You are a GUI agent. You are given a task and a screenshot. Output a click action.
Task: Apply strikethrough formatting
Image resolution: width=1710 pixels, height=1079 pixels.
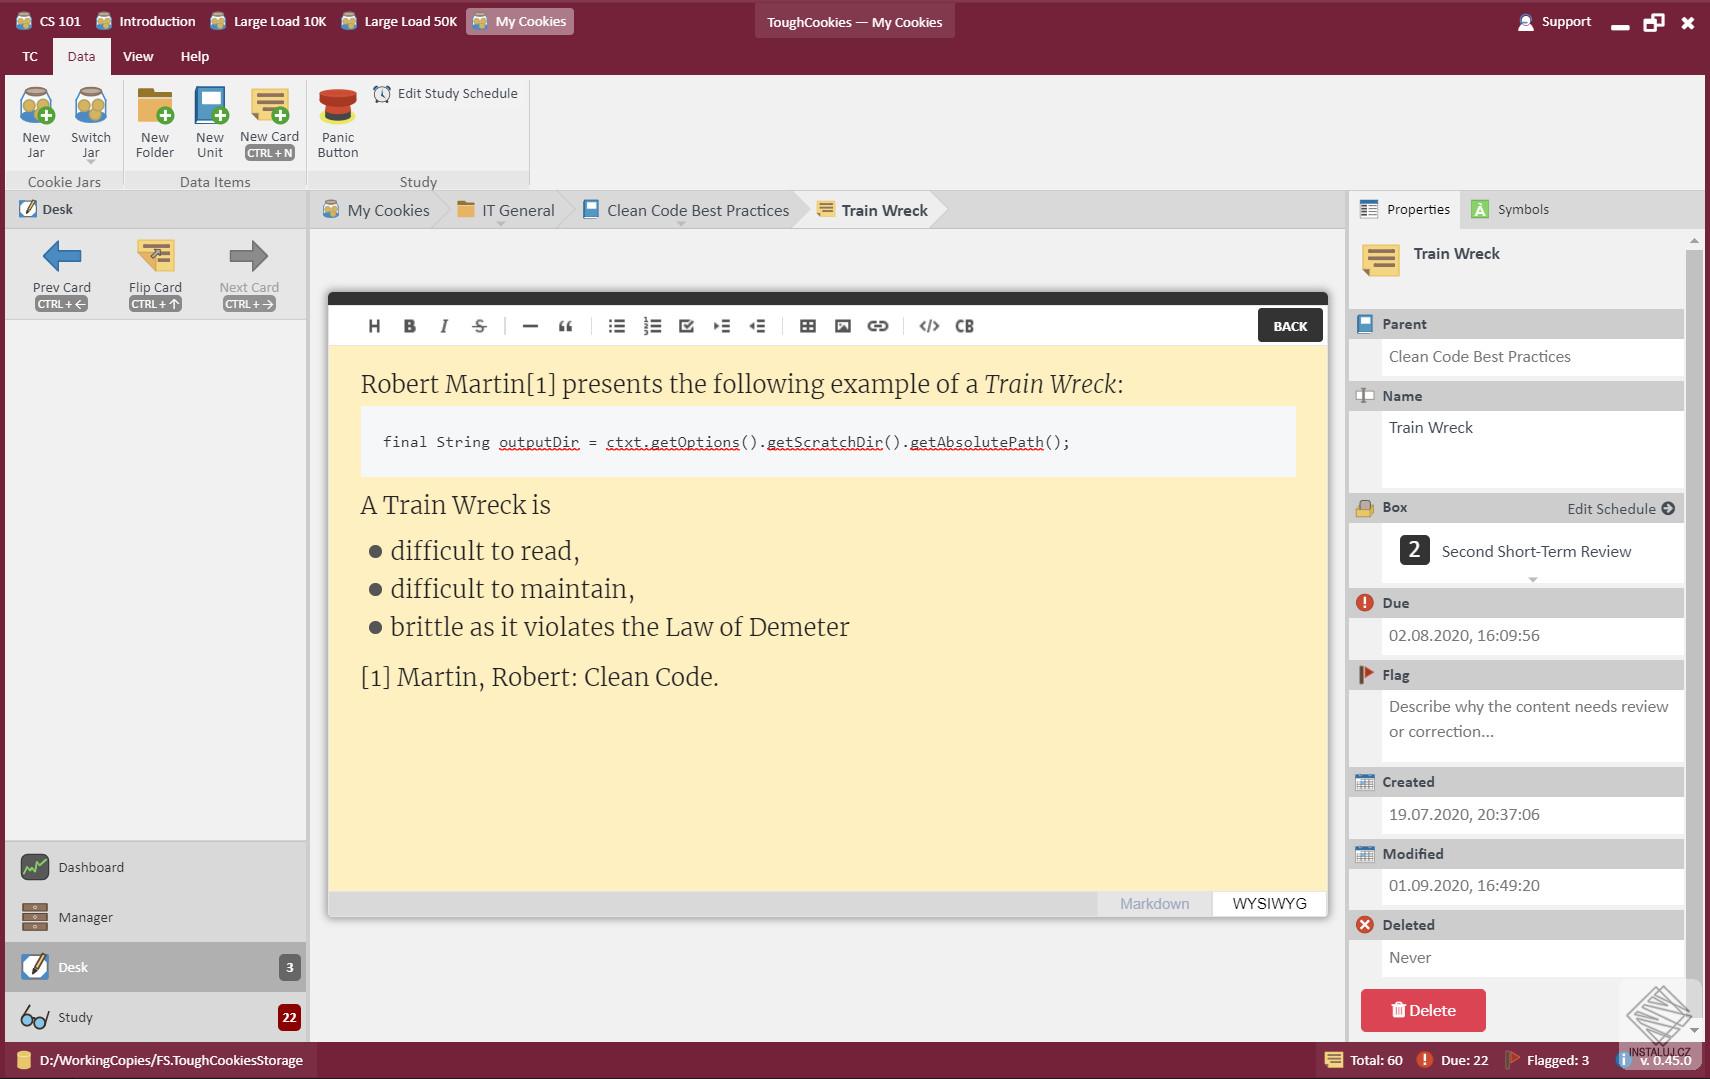click(x=479, y=326)
